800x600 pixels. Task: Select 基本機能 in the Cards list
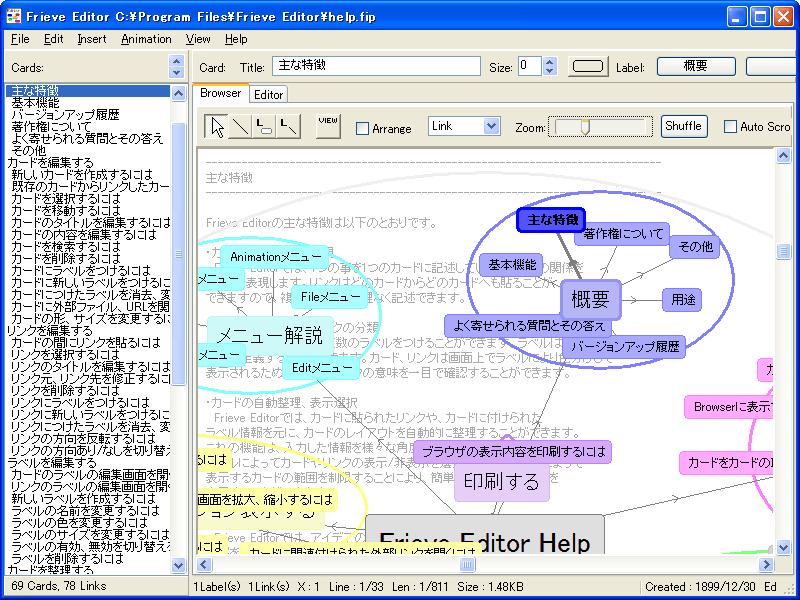35,103
